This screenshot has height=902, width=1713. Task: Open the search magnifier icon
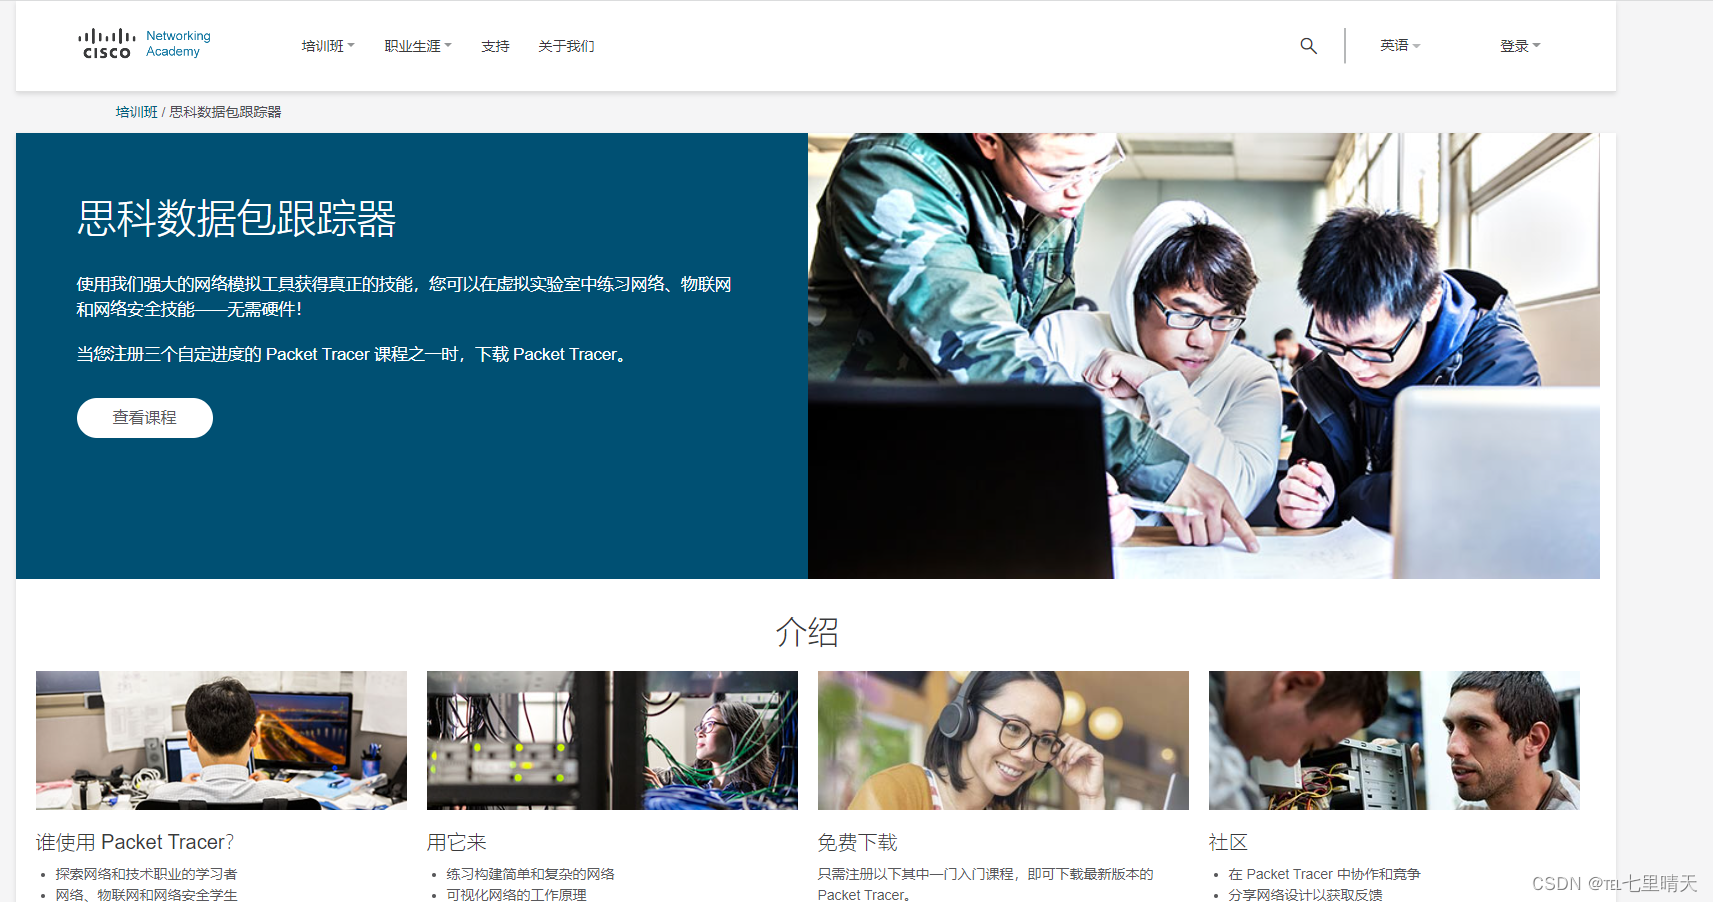click(x=1308, y=46)
